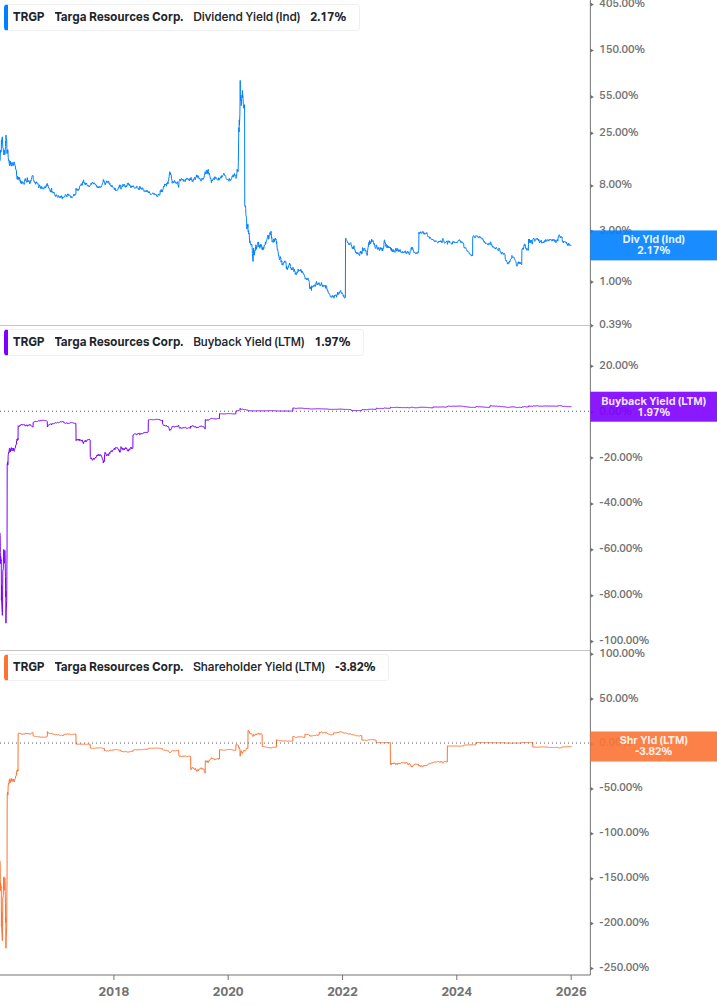Click TRGP ticker in the Buyback Yield legend

pyautogui.click(x=29, y=342)
